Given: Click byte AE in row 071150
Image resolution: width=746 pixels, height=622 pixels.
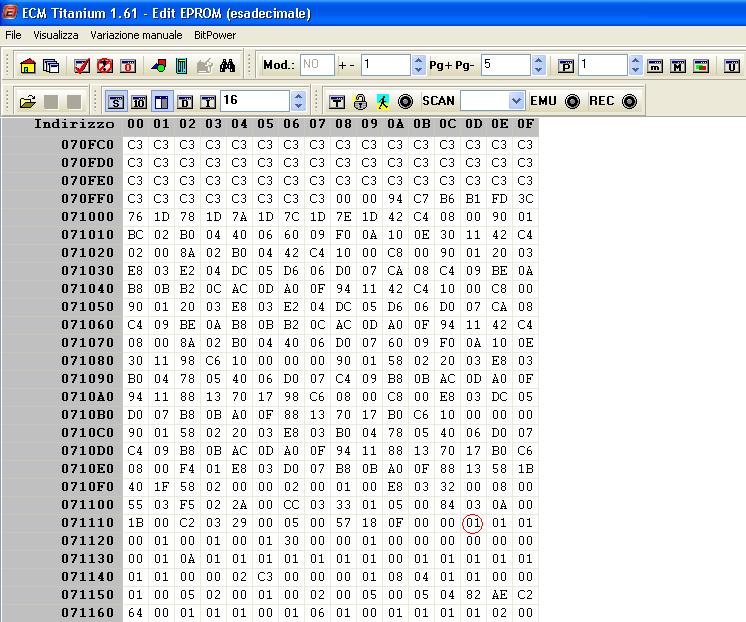Looking at the screenshot, I should click(x=499, y=595).
